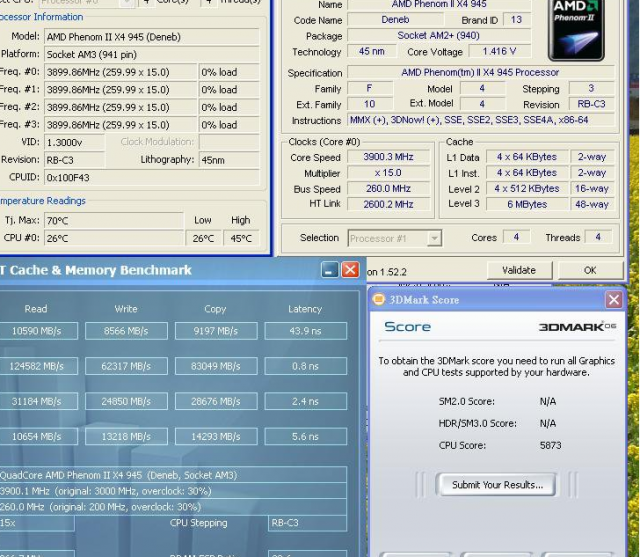Click the Tj. Max value 70°C
Viewport: 640px width, 557px height.
[114, 221]
